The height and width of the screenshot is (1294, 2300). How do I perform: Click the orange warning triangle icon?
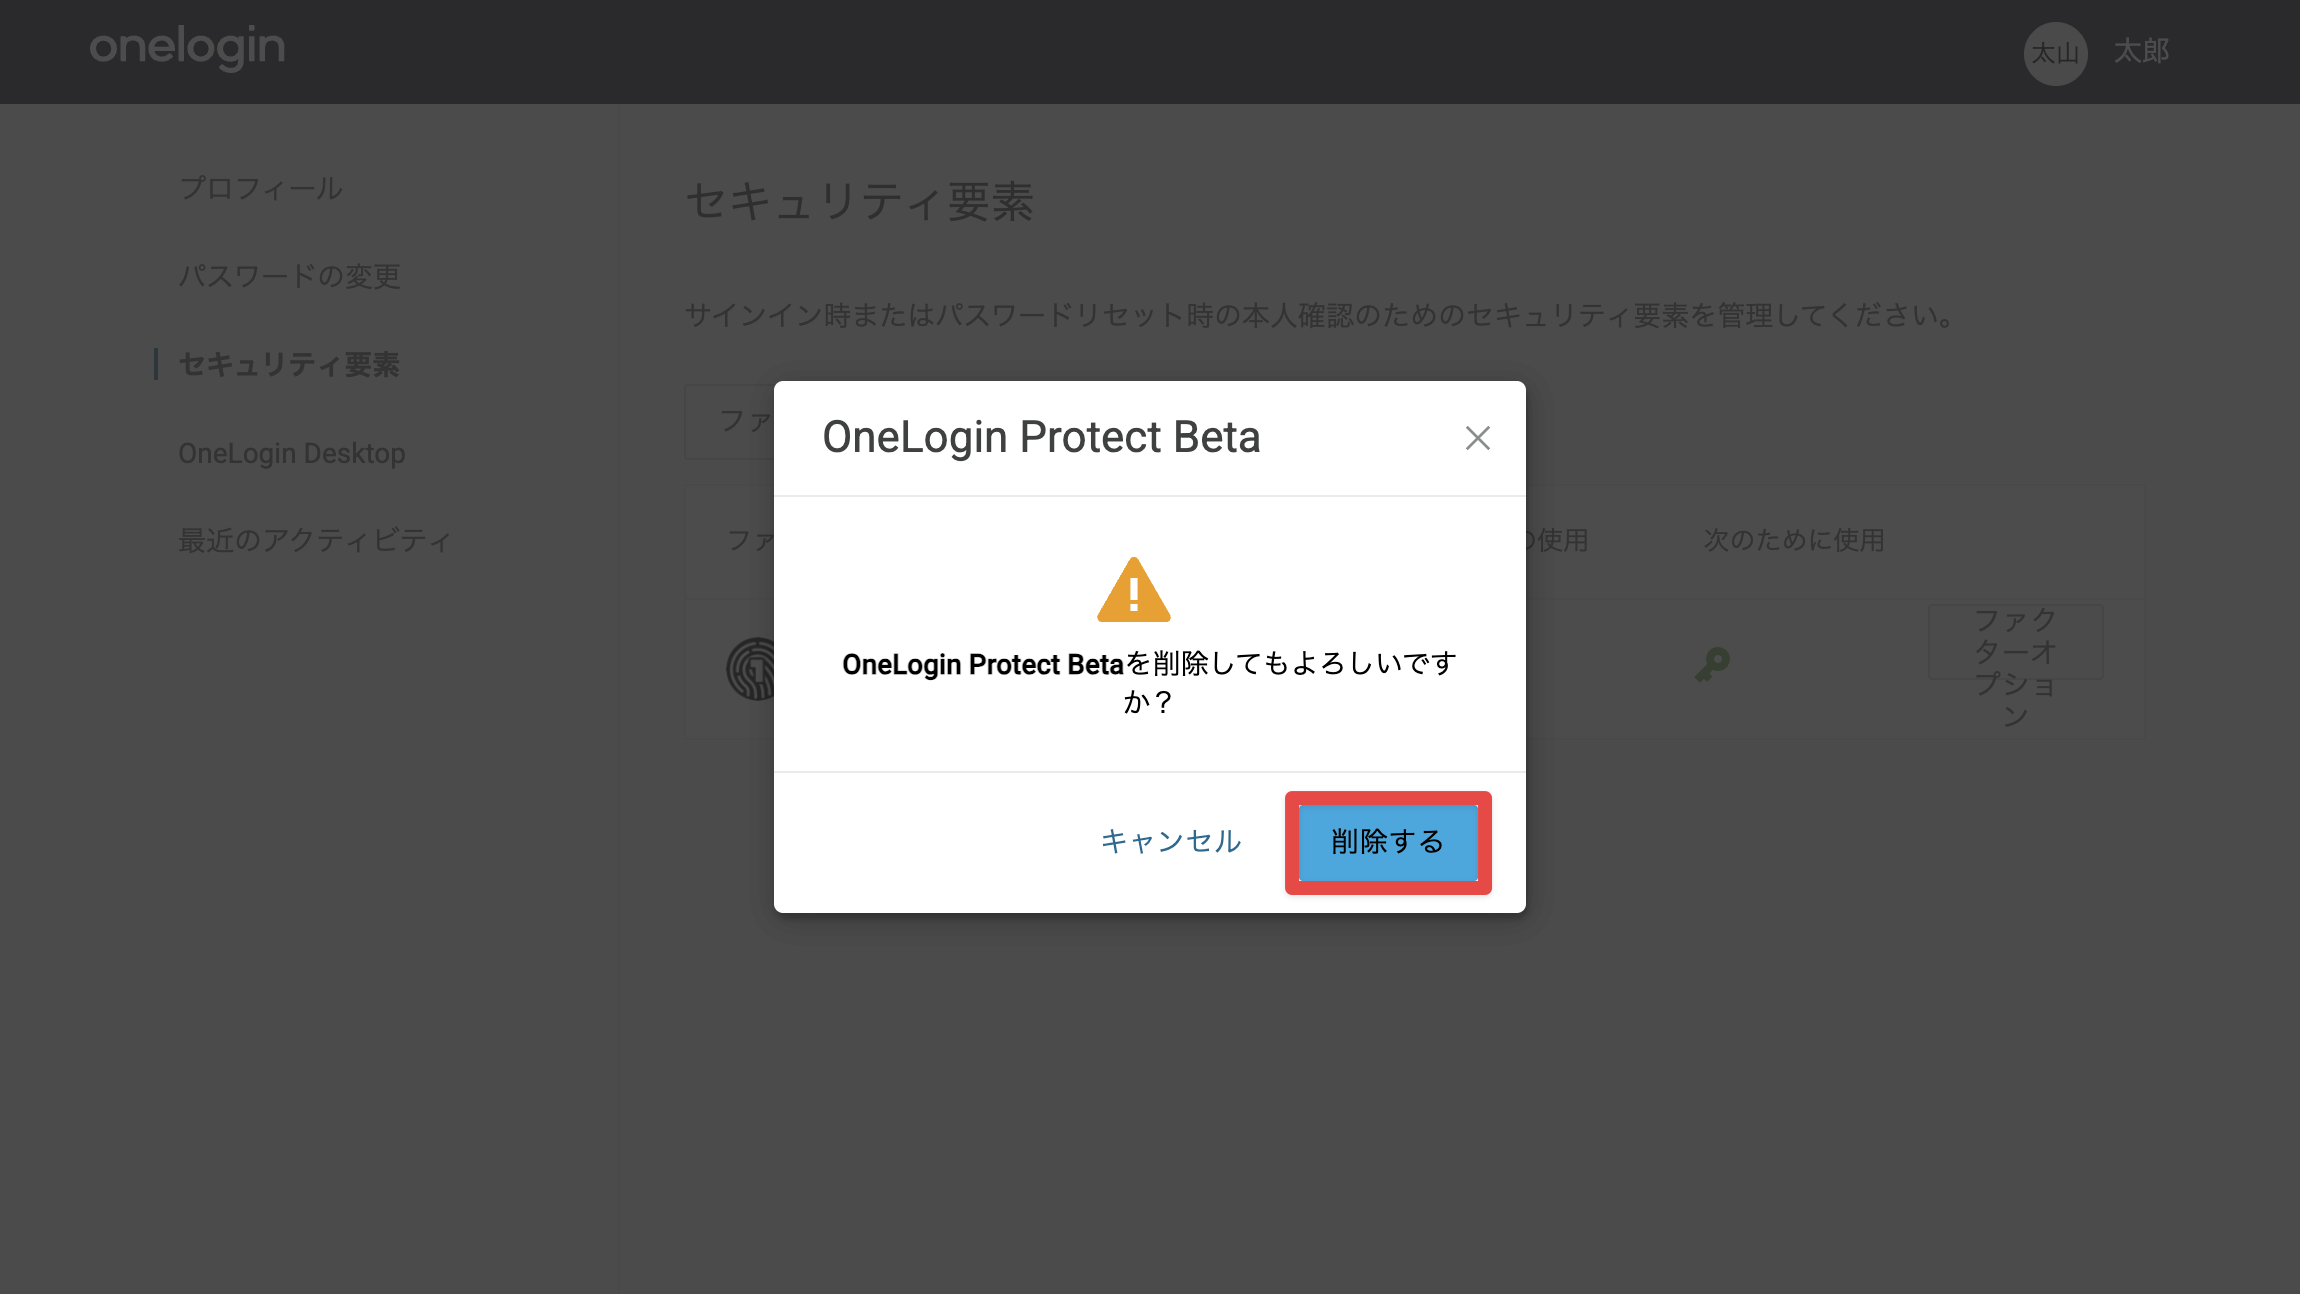1134,590
